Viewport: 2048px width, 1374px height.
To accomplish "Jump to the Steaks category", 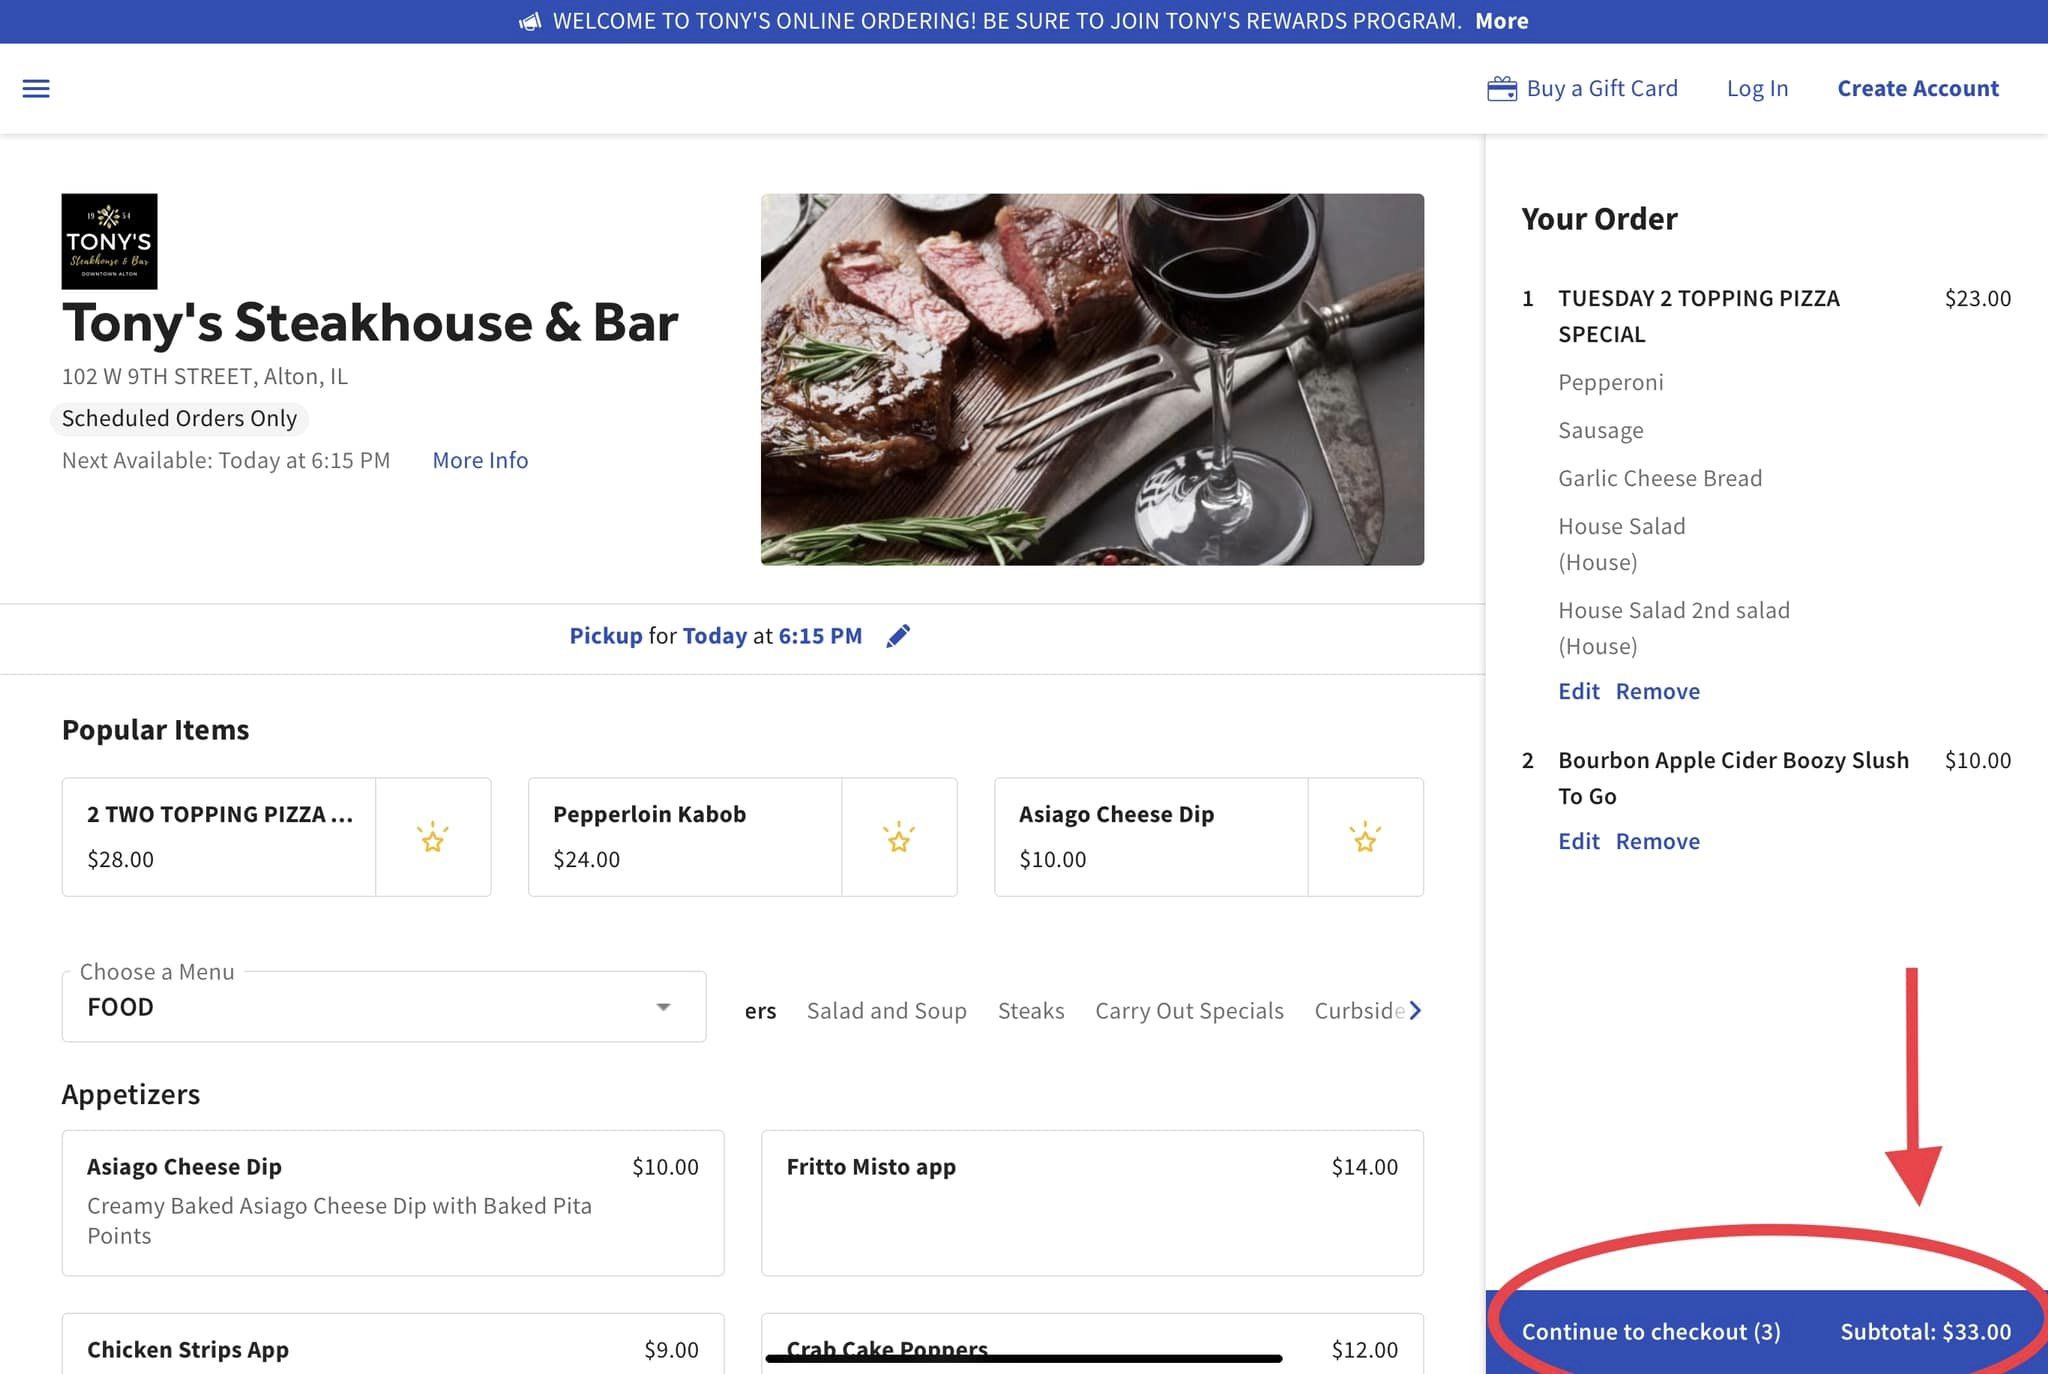I will pyautogui.click(x=1030, y=1011).
